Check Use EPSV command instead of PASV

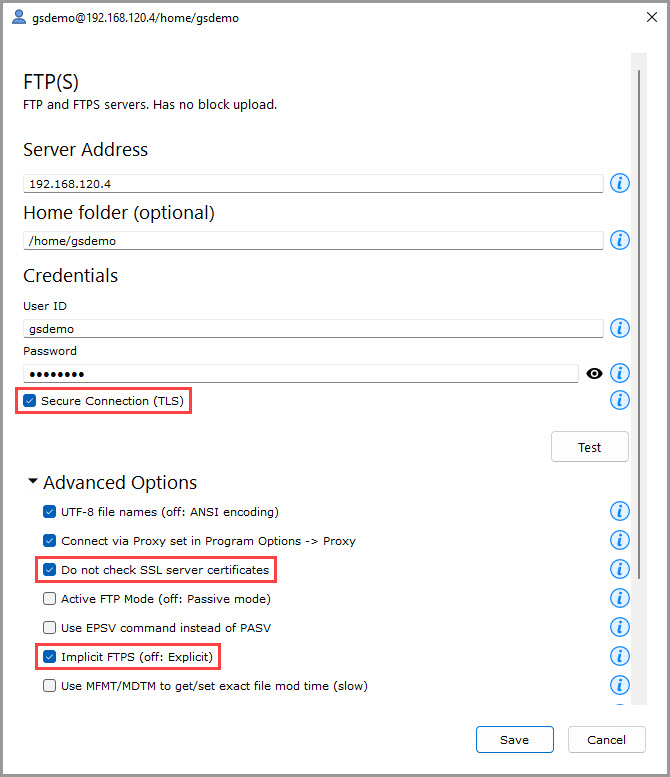[x=50, y=628]
